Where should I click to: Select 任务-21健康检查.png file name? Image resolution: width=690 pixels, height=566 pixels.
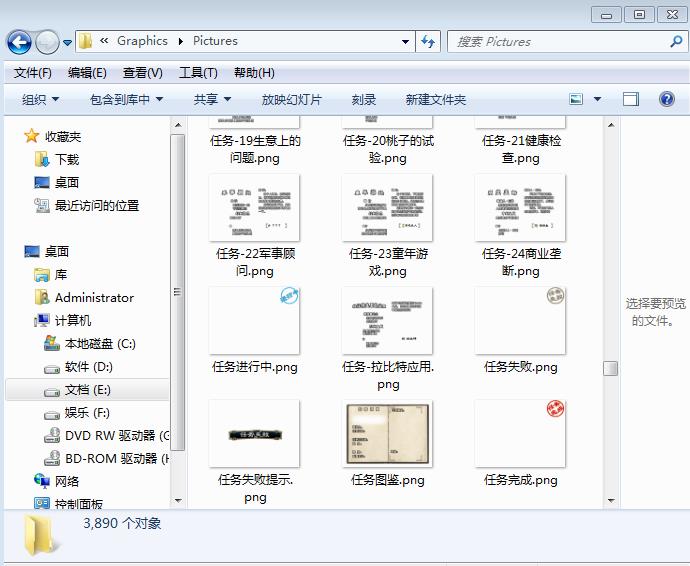coord(521,149)
